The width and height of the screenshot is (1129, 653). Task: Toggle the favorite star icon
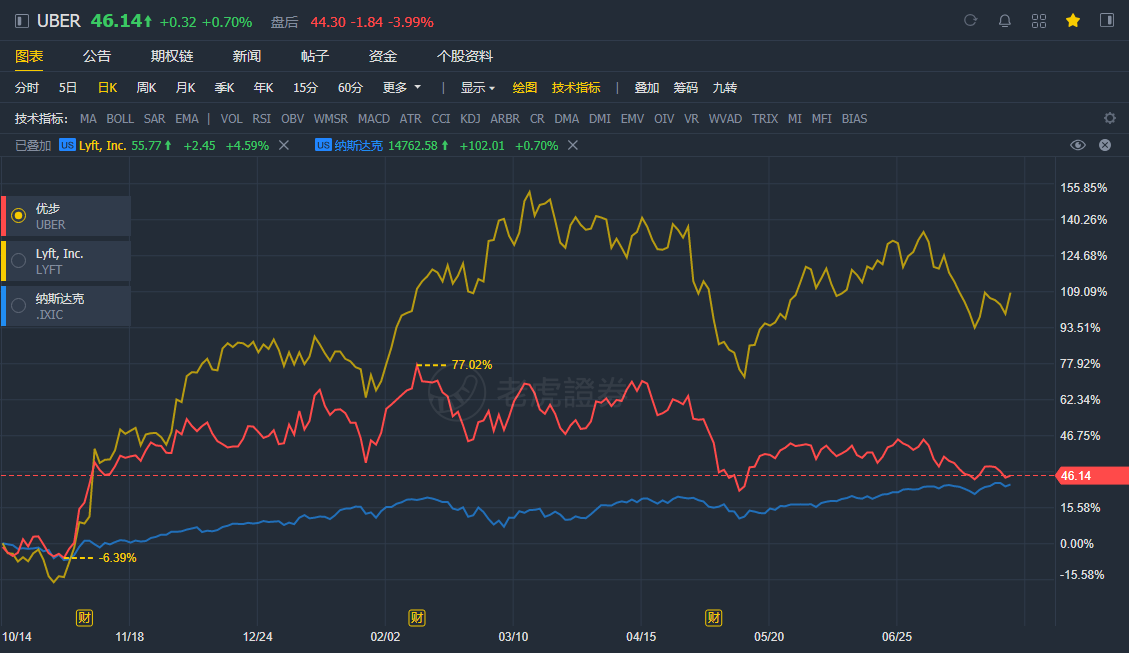click(1073, 21)
